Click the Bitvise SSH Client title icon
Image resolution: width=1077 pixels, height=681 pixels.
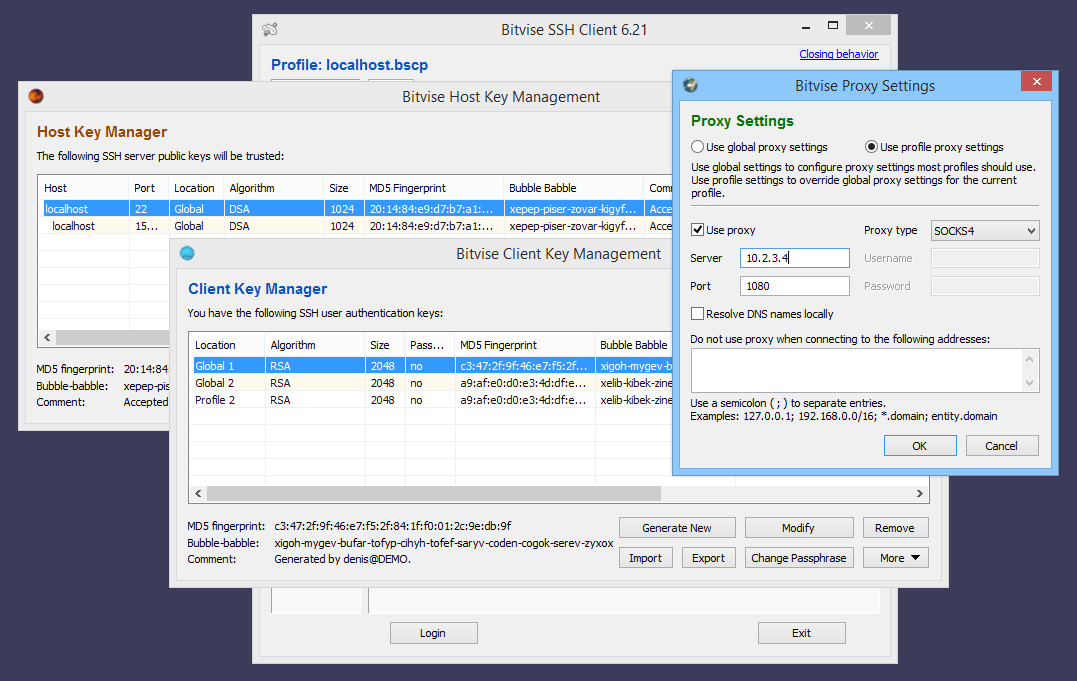(x=270, y=30)
